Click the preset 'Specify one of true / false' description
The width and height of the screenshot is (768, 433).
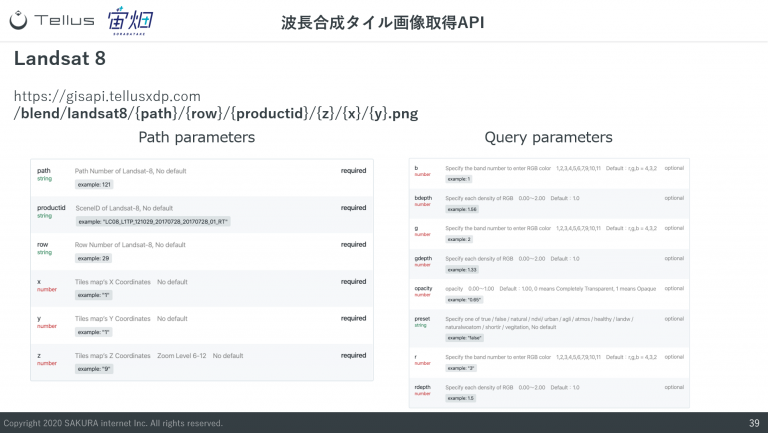coord(539,323)
